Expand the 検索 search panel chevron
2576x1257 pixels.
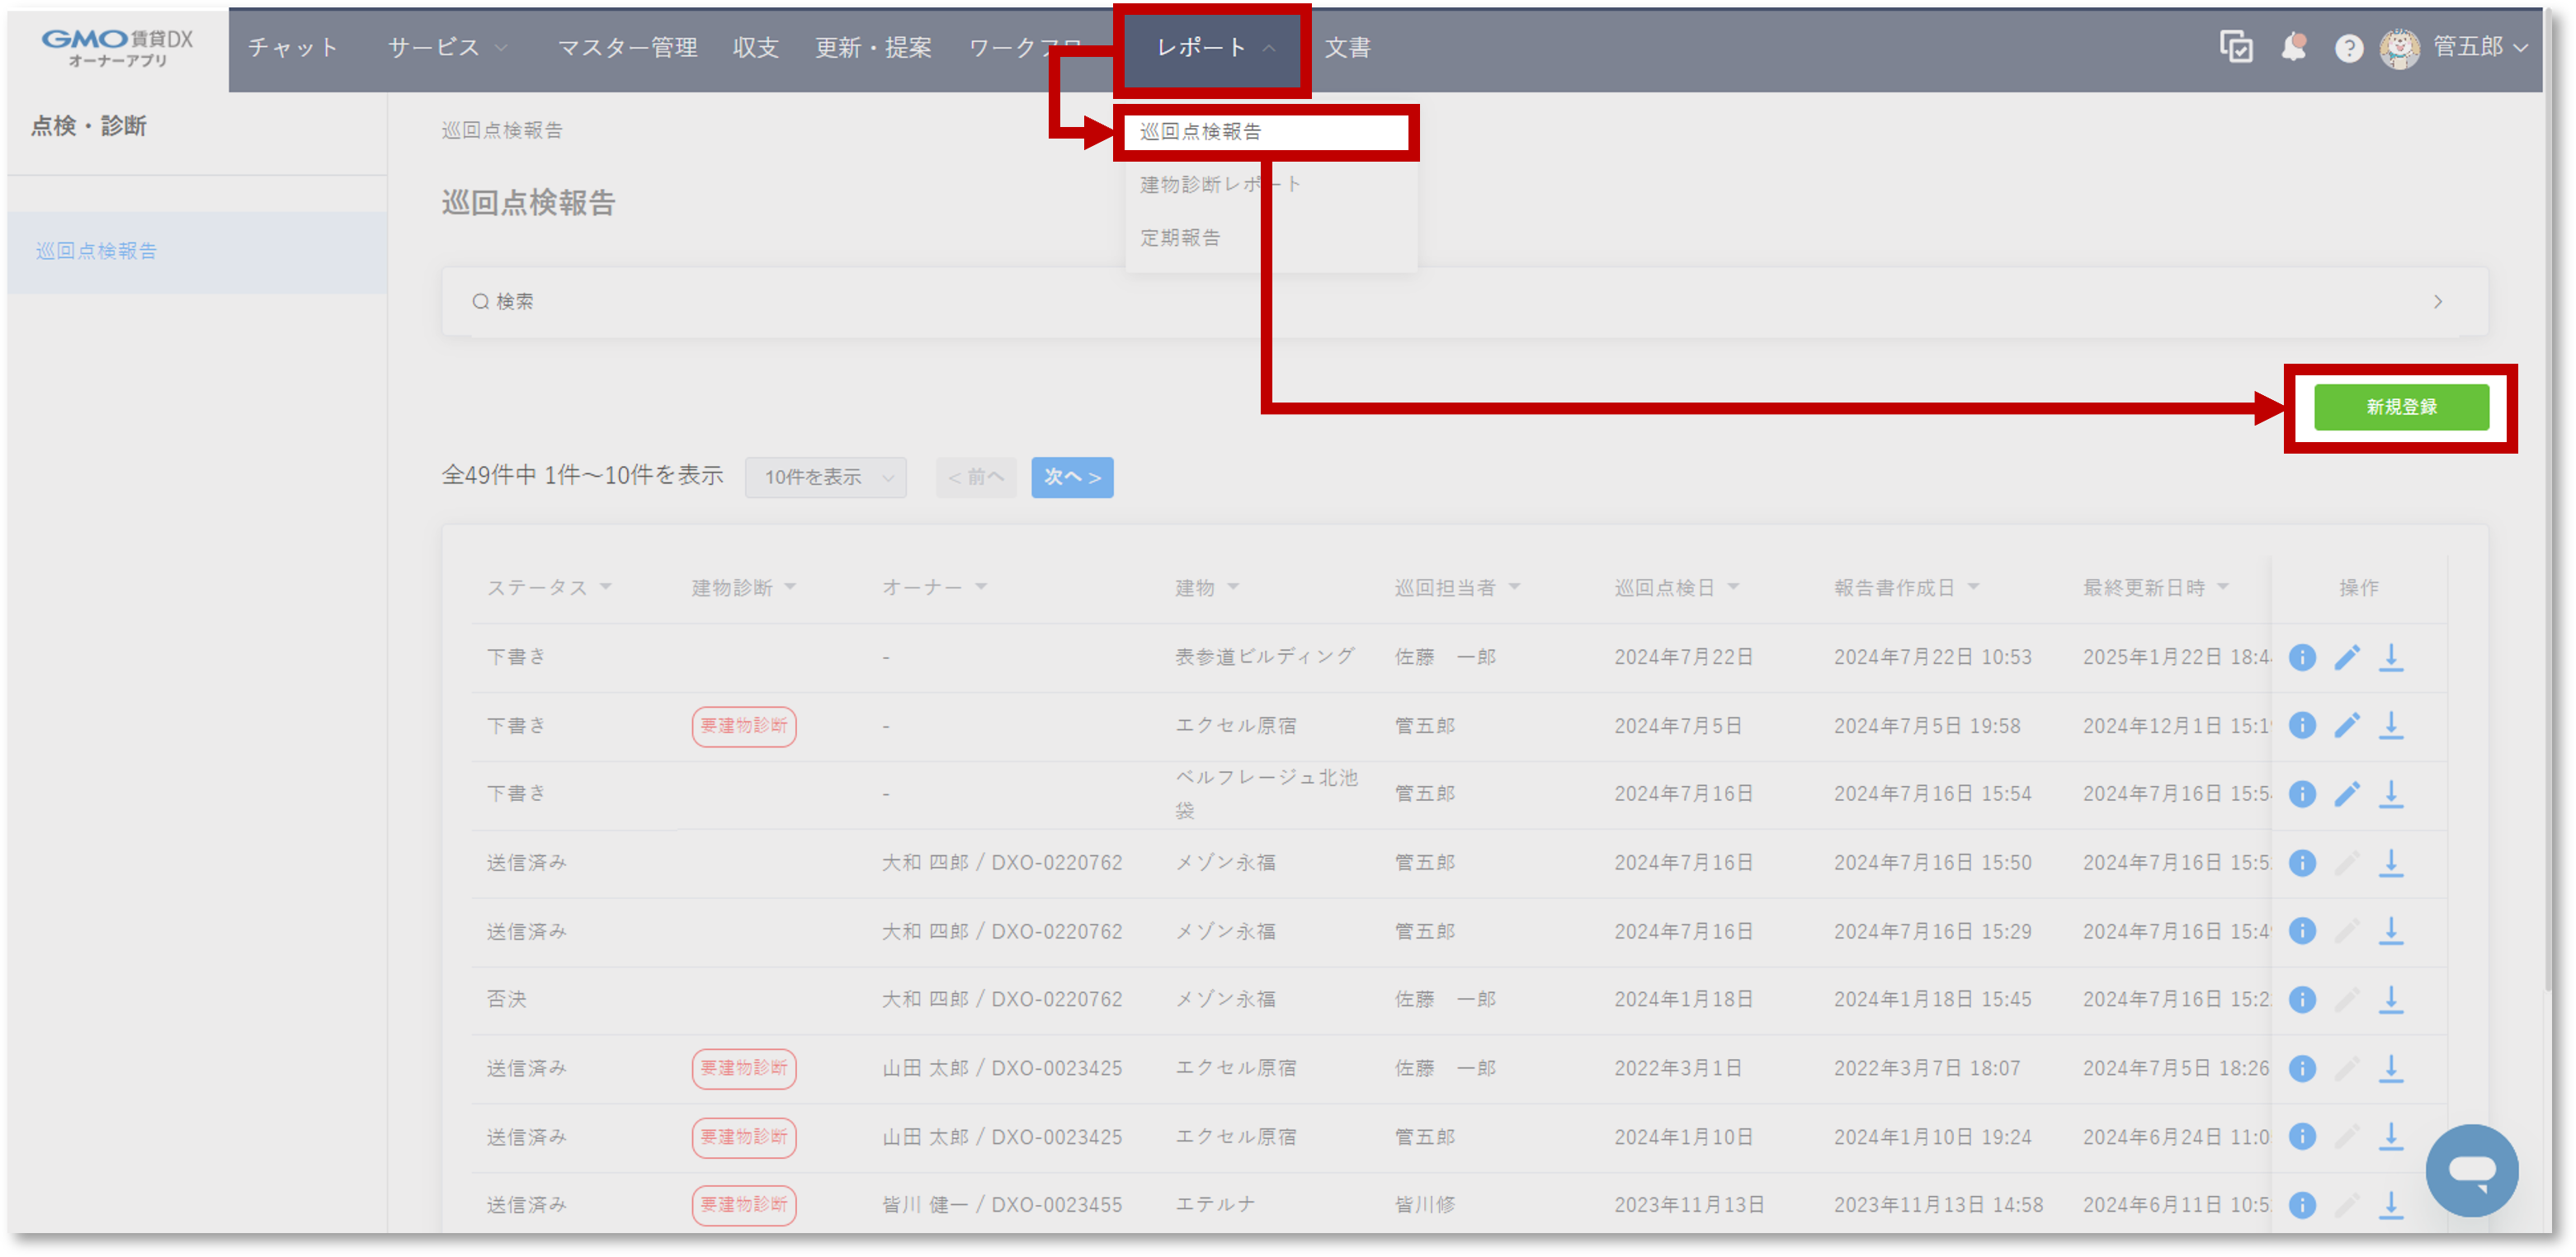tap(2437, 301)
